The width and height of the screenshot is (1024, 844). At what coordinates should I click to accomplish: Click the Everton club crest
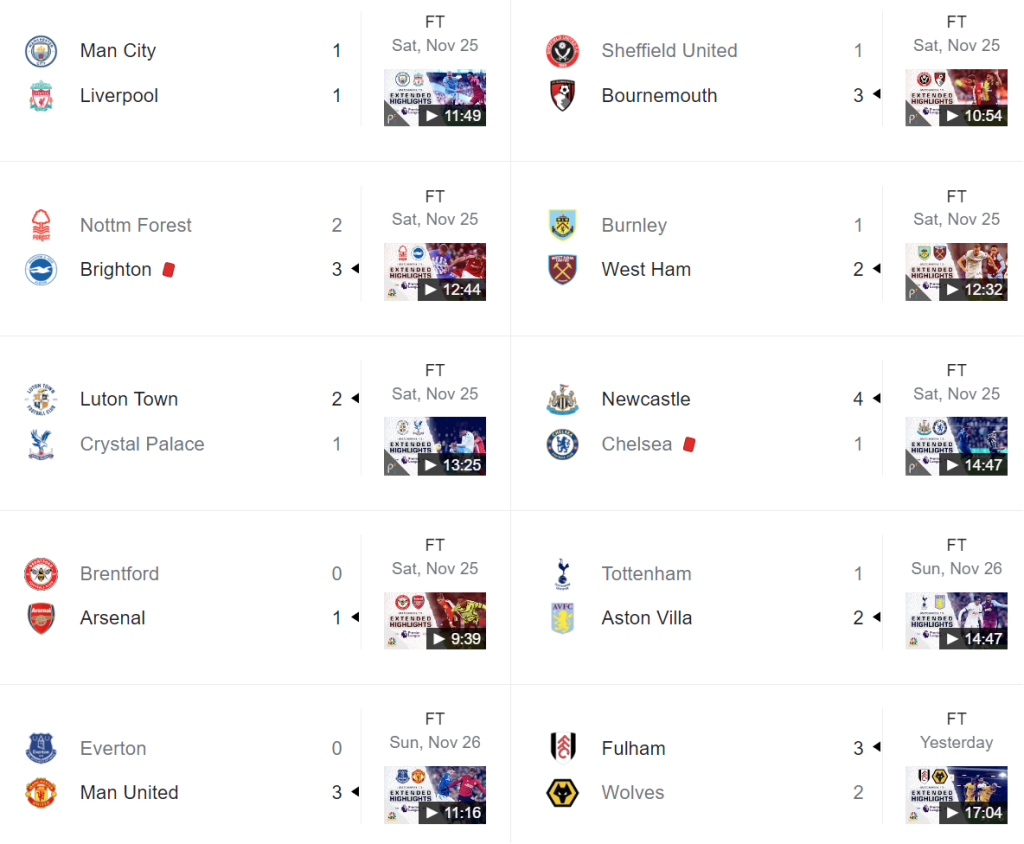click(41, 748)
